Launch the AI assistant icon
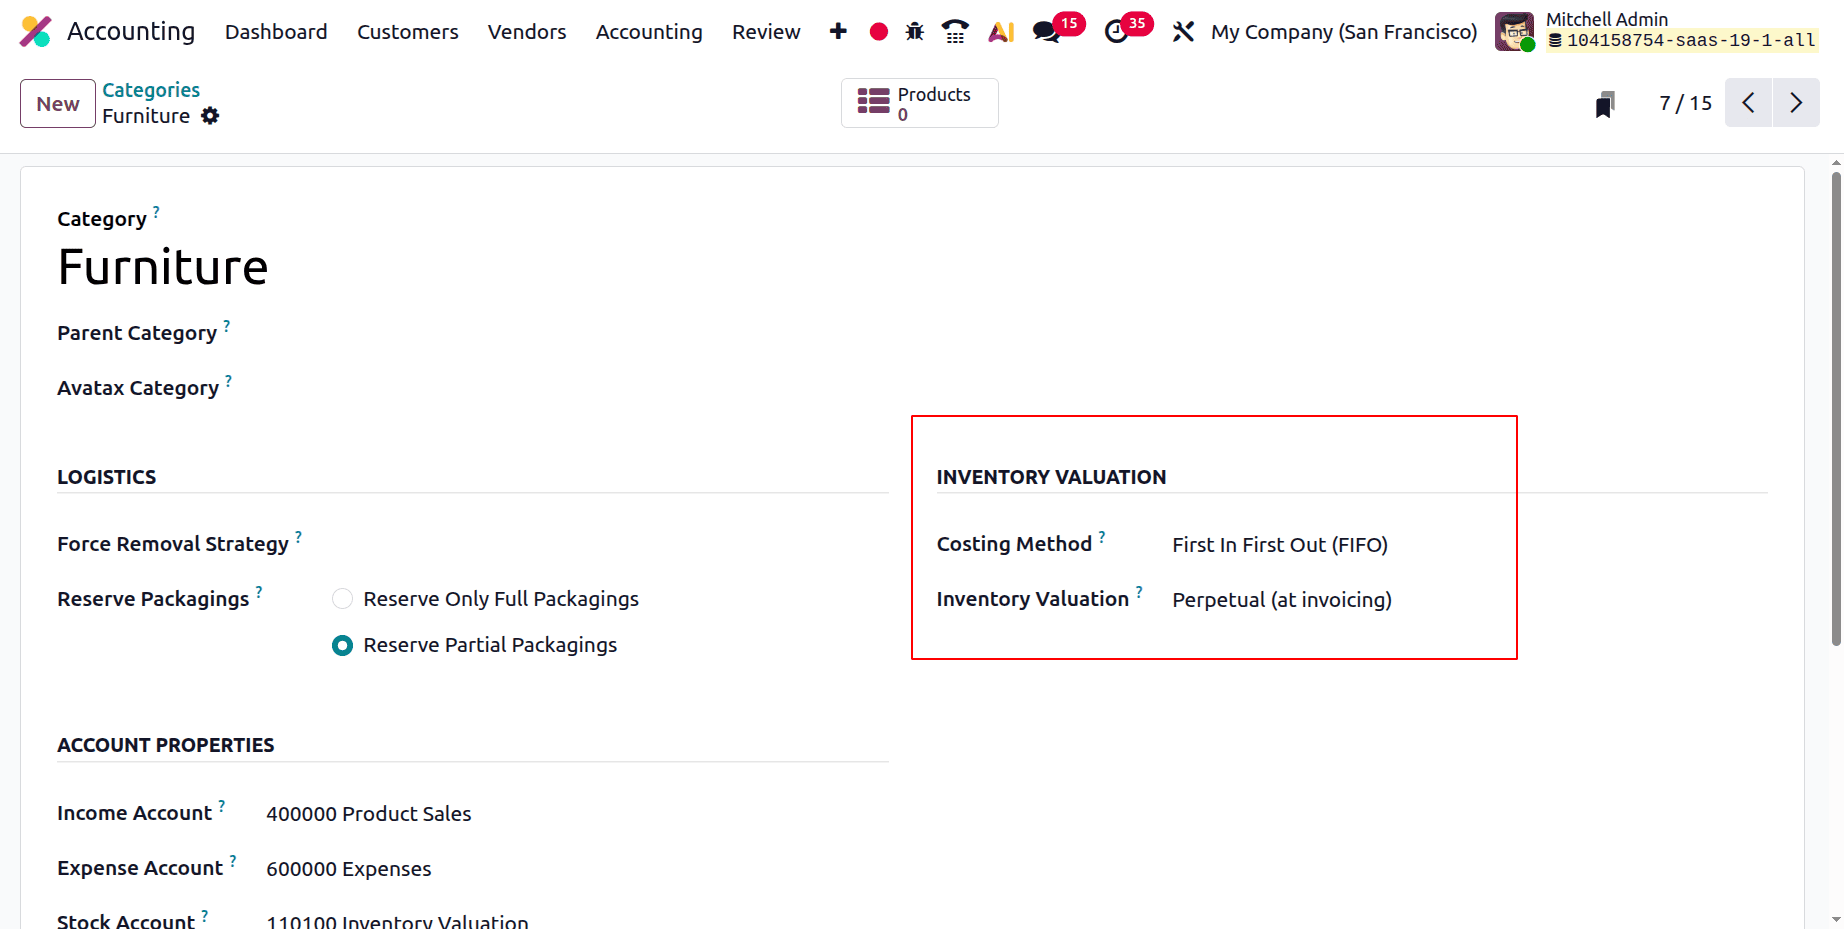The image size is (1844, 929). [1001, 32]
